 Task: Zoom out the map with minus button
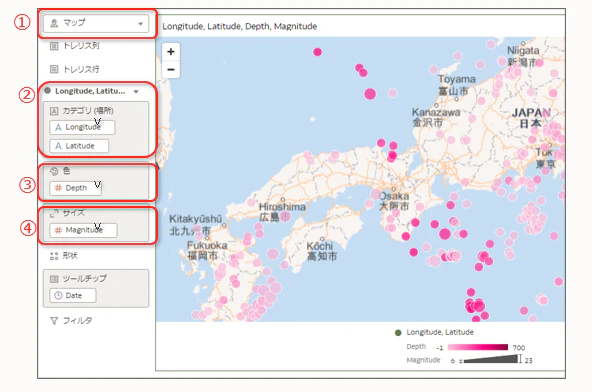coord(171,69)
